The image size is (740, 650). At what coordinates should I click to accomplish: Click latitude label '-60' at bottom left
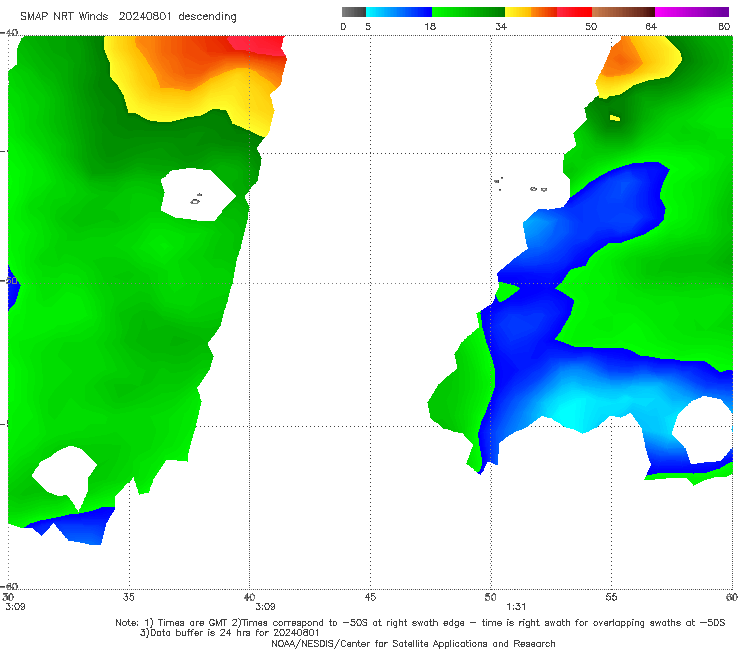pos(9,586)
